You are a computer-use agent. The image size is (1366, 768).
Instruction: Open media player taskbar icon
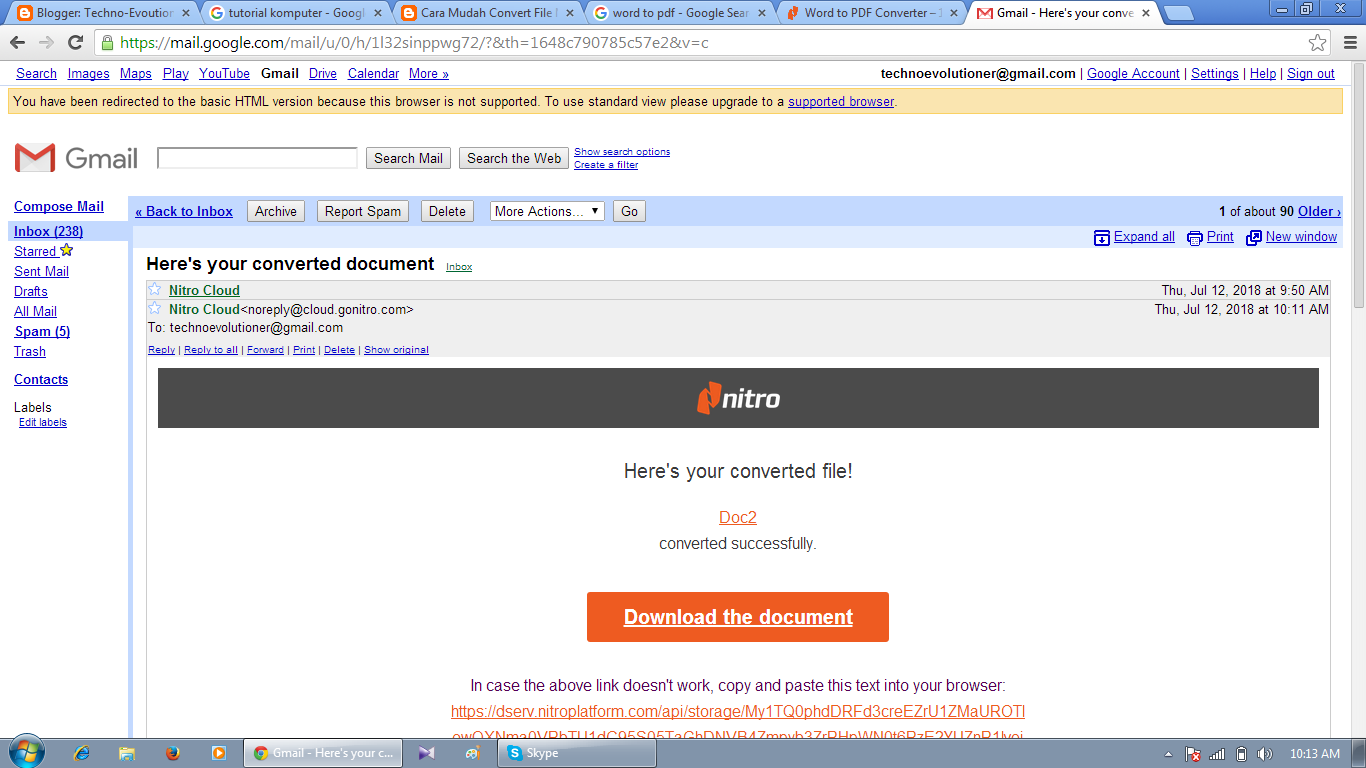219,753
